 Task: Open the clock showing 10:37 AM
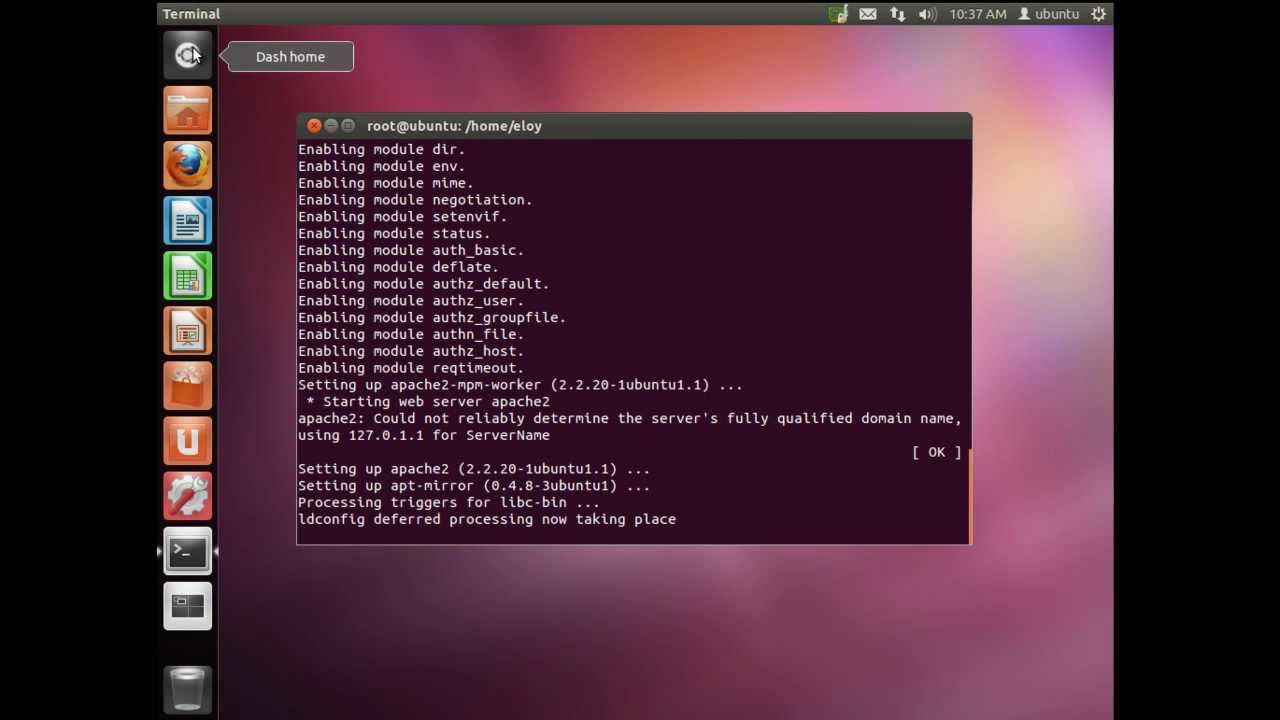978,14
